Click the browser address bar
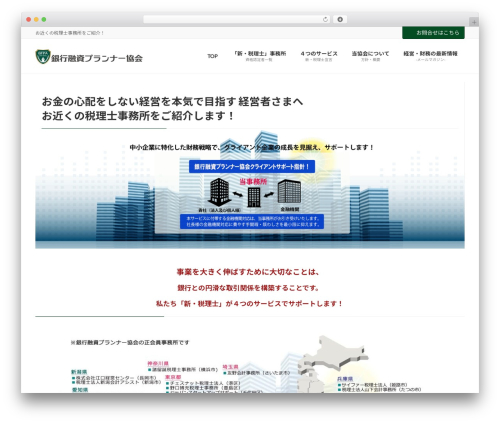Viewport: 500px width, 423px height. [x=237, y=19]
